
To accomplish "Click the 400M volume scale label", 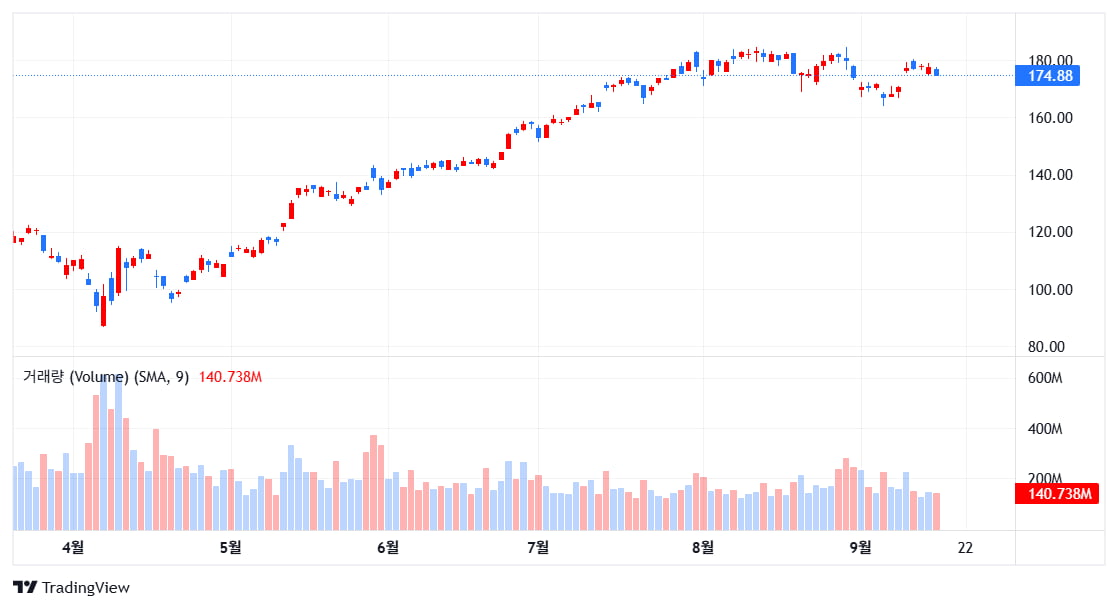I will [1045, 429].
